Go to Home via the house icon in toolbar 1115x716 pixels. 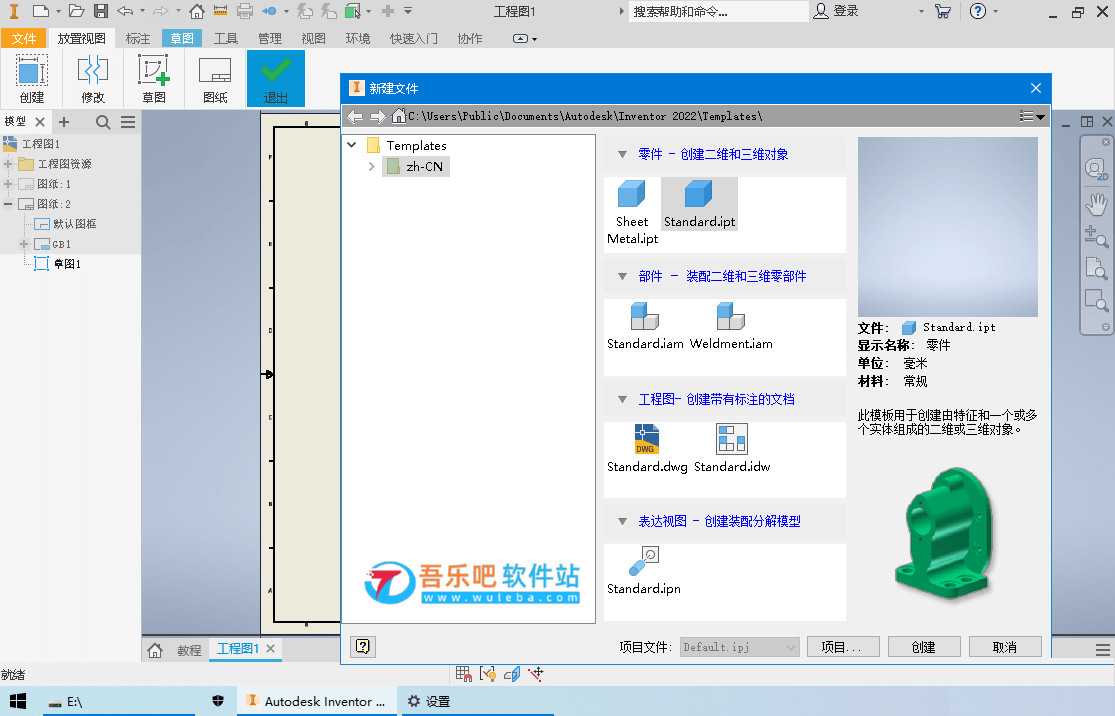coord(197,11)
